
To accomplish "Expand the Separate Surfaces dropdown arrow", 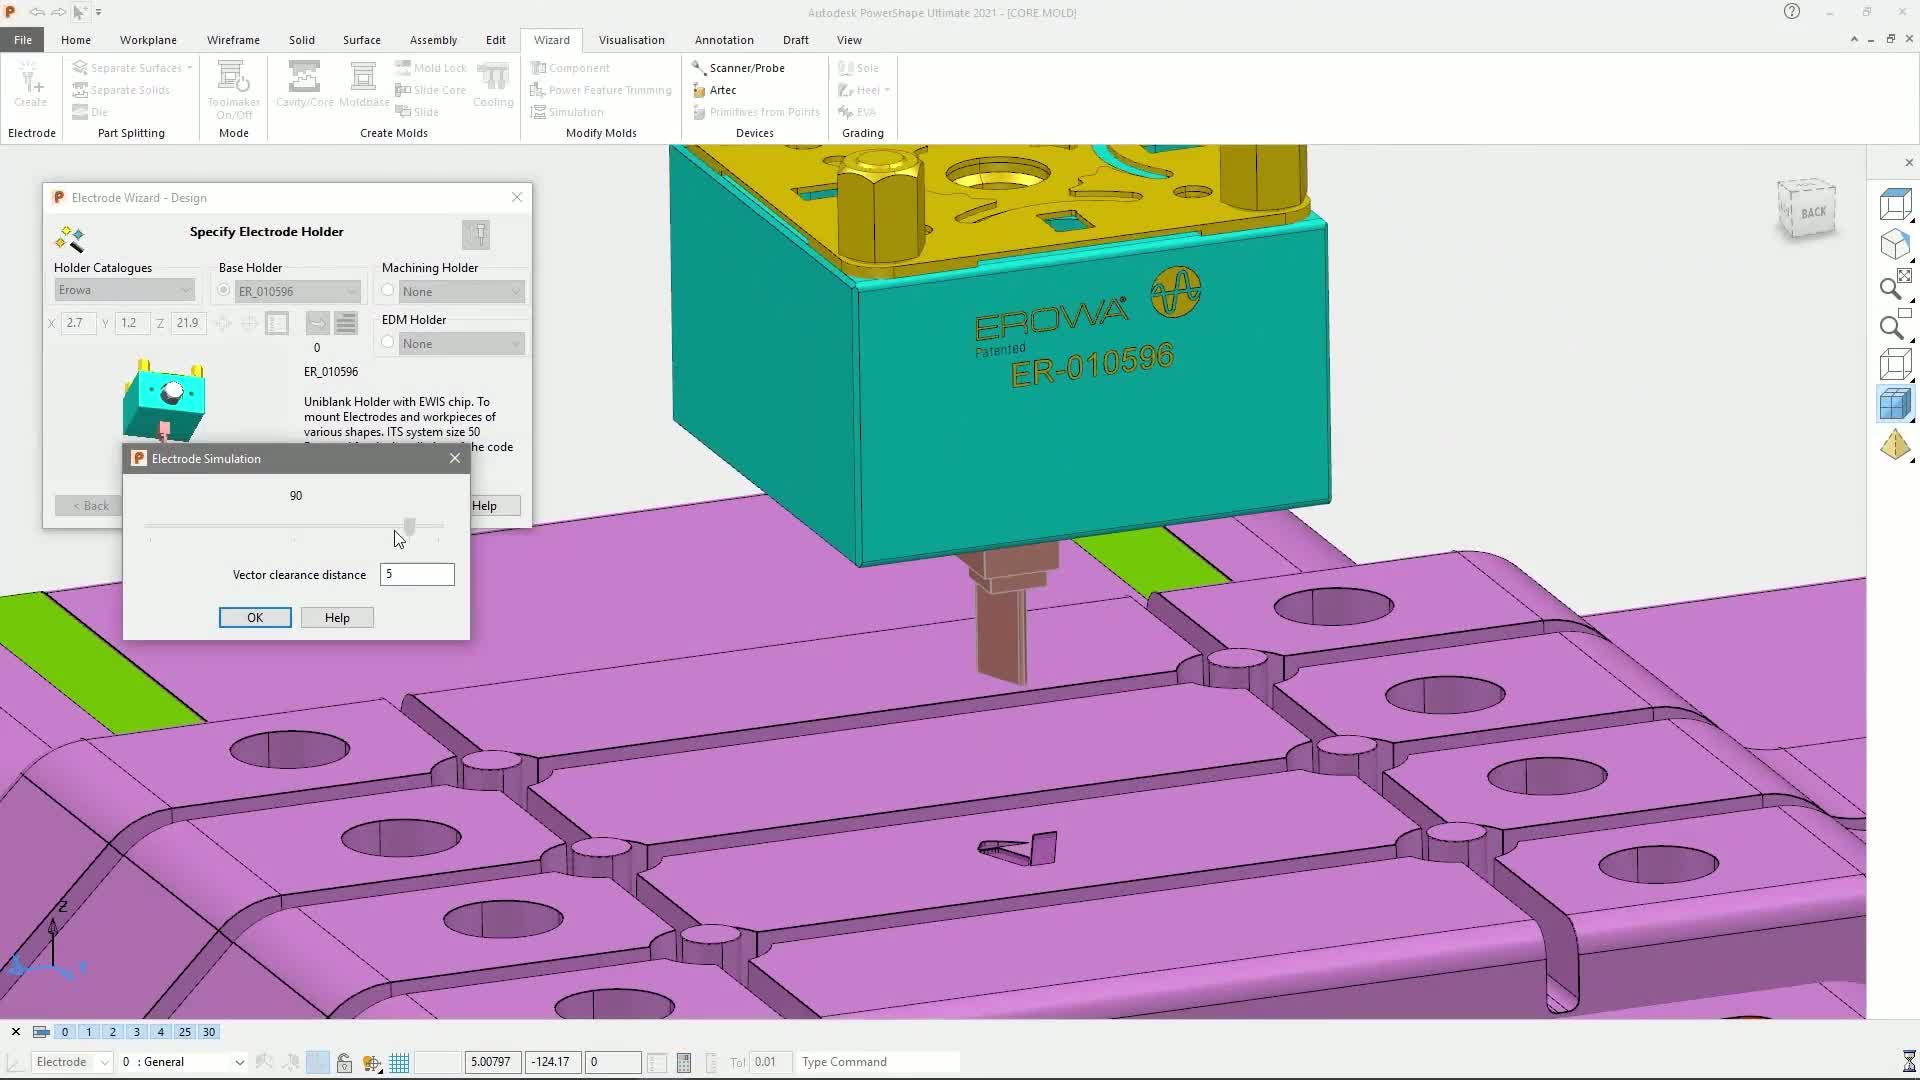I will tap(189, 68).
